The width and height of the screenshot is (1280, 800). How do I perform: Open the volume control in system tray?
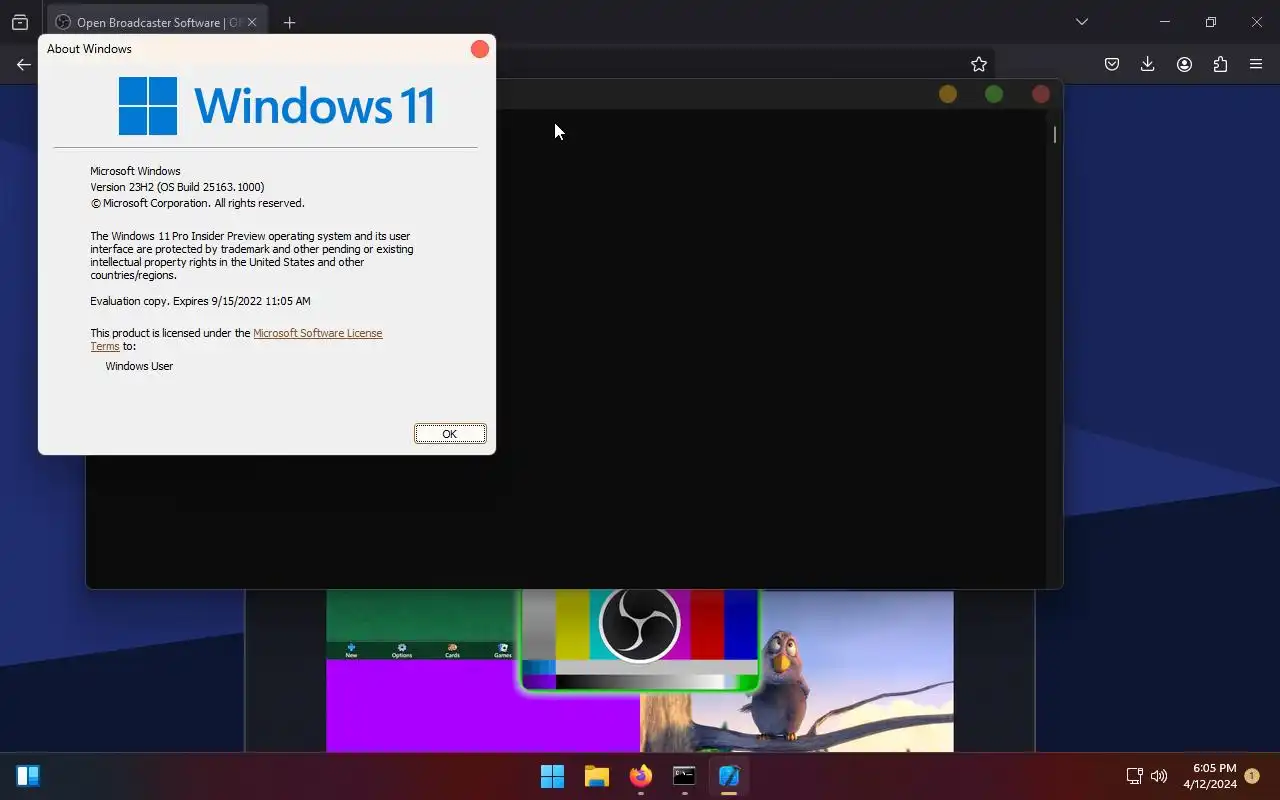point(1159,776)
